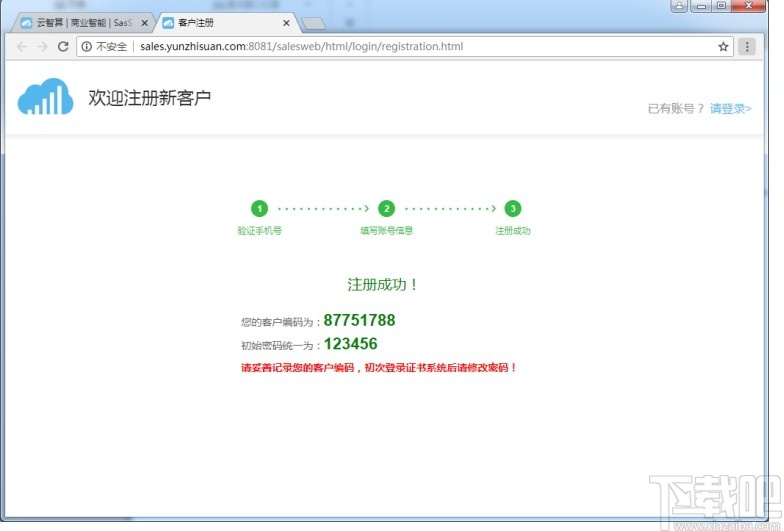Minimize the browser window

(701, 6)
